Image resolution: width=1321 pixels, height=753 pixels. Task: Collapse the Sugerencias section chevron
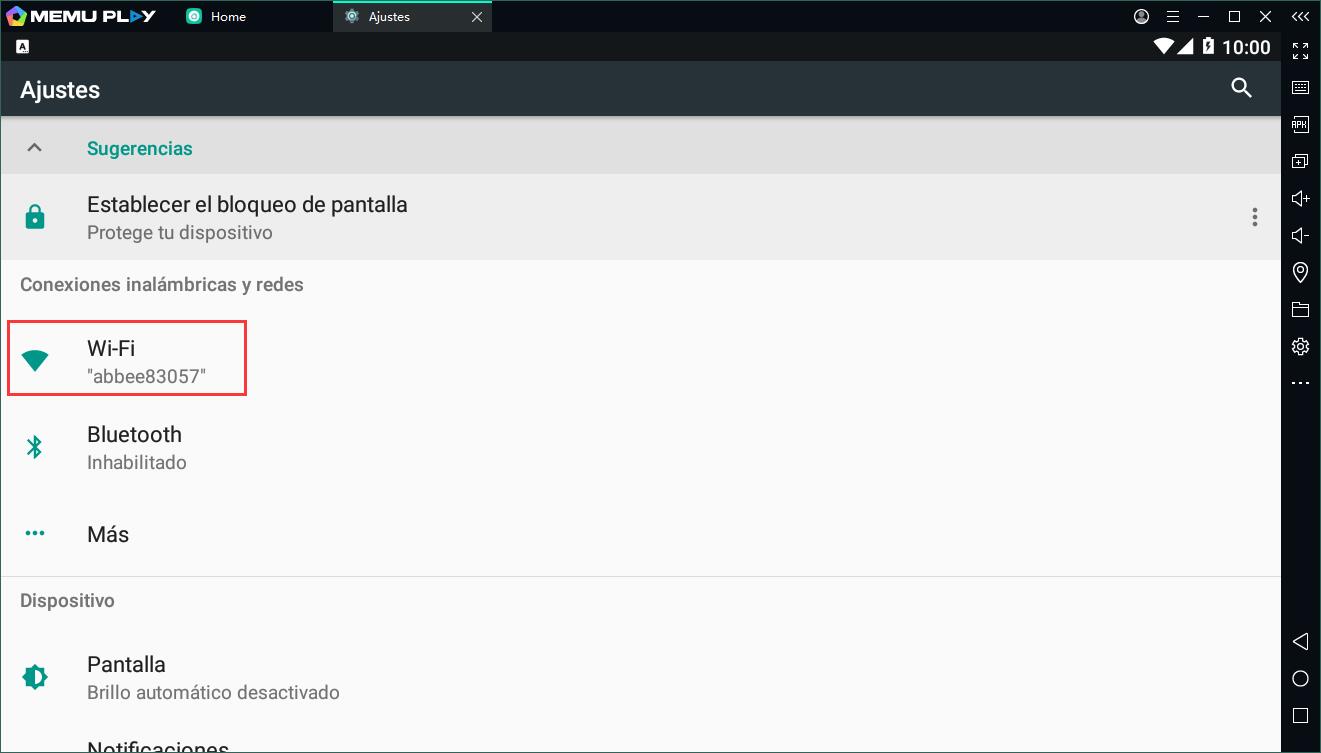(x=34, y=148)
